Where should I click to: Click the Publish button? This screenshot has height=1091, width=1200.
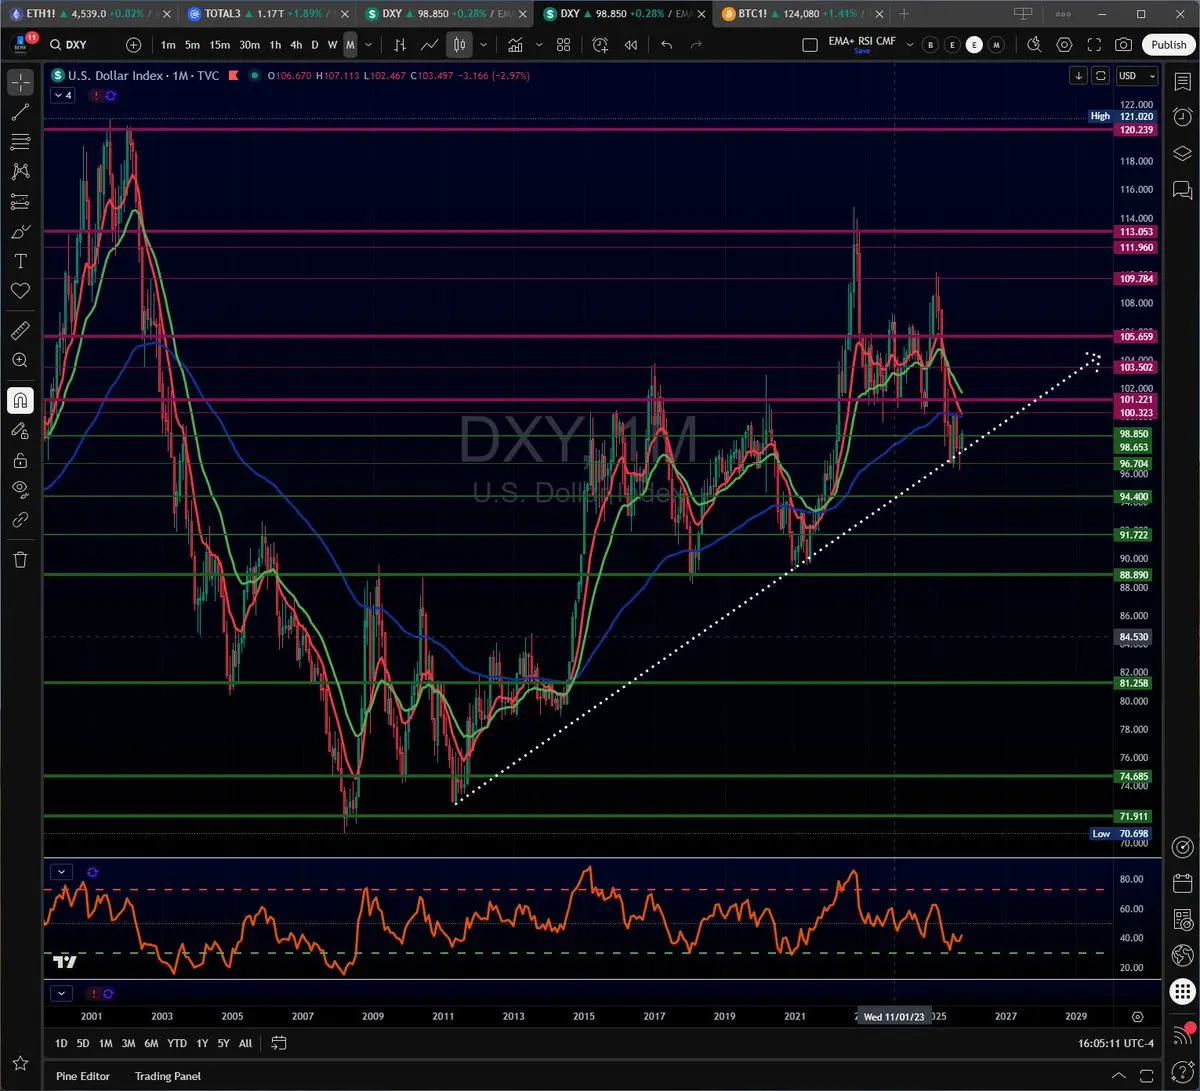pos(1168,45)
